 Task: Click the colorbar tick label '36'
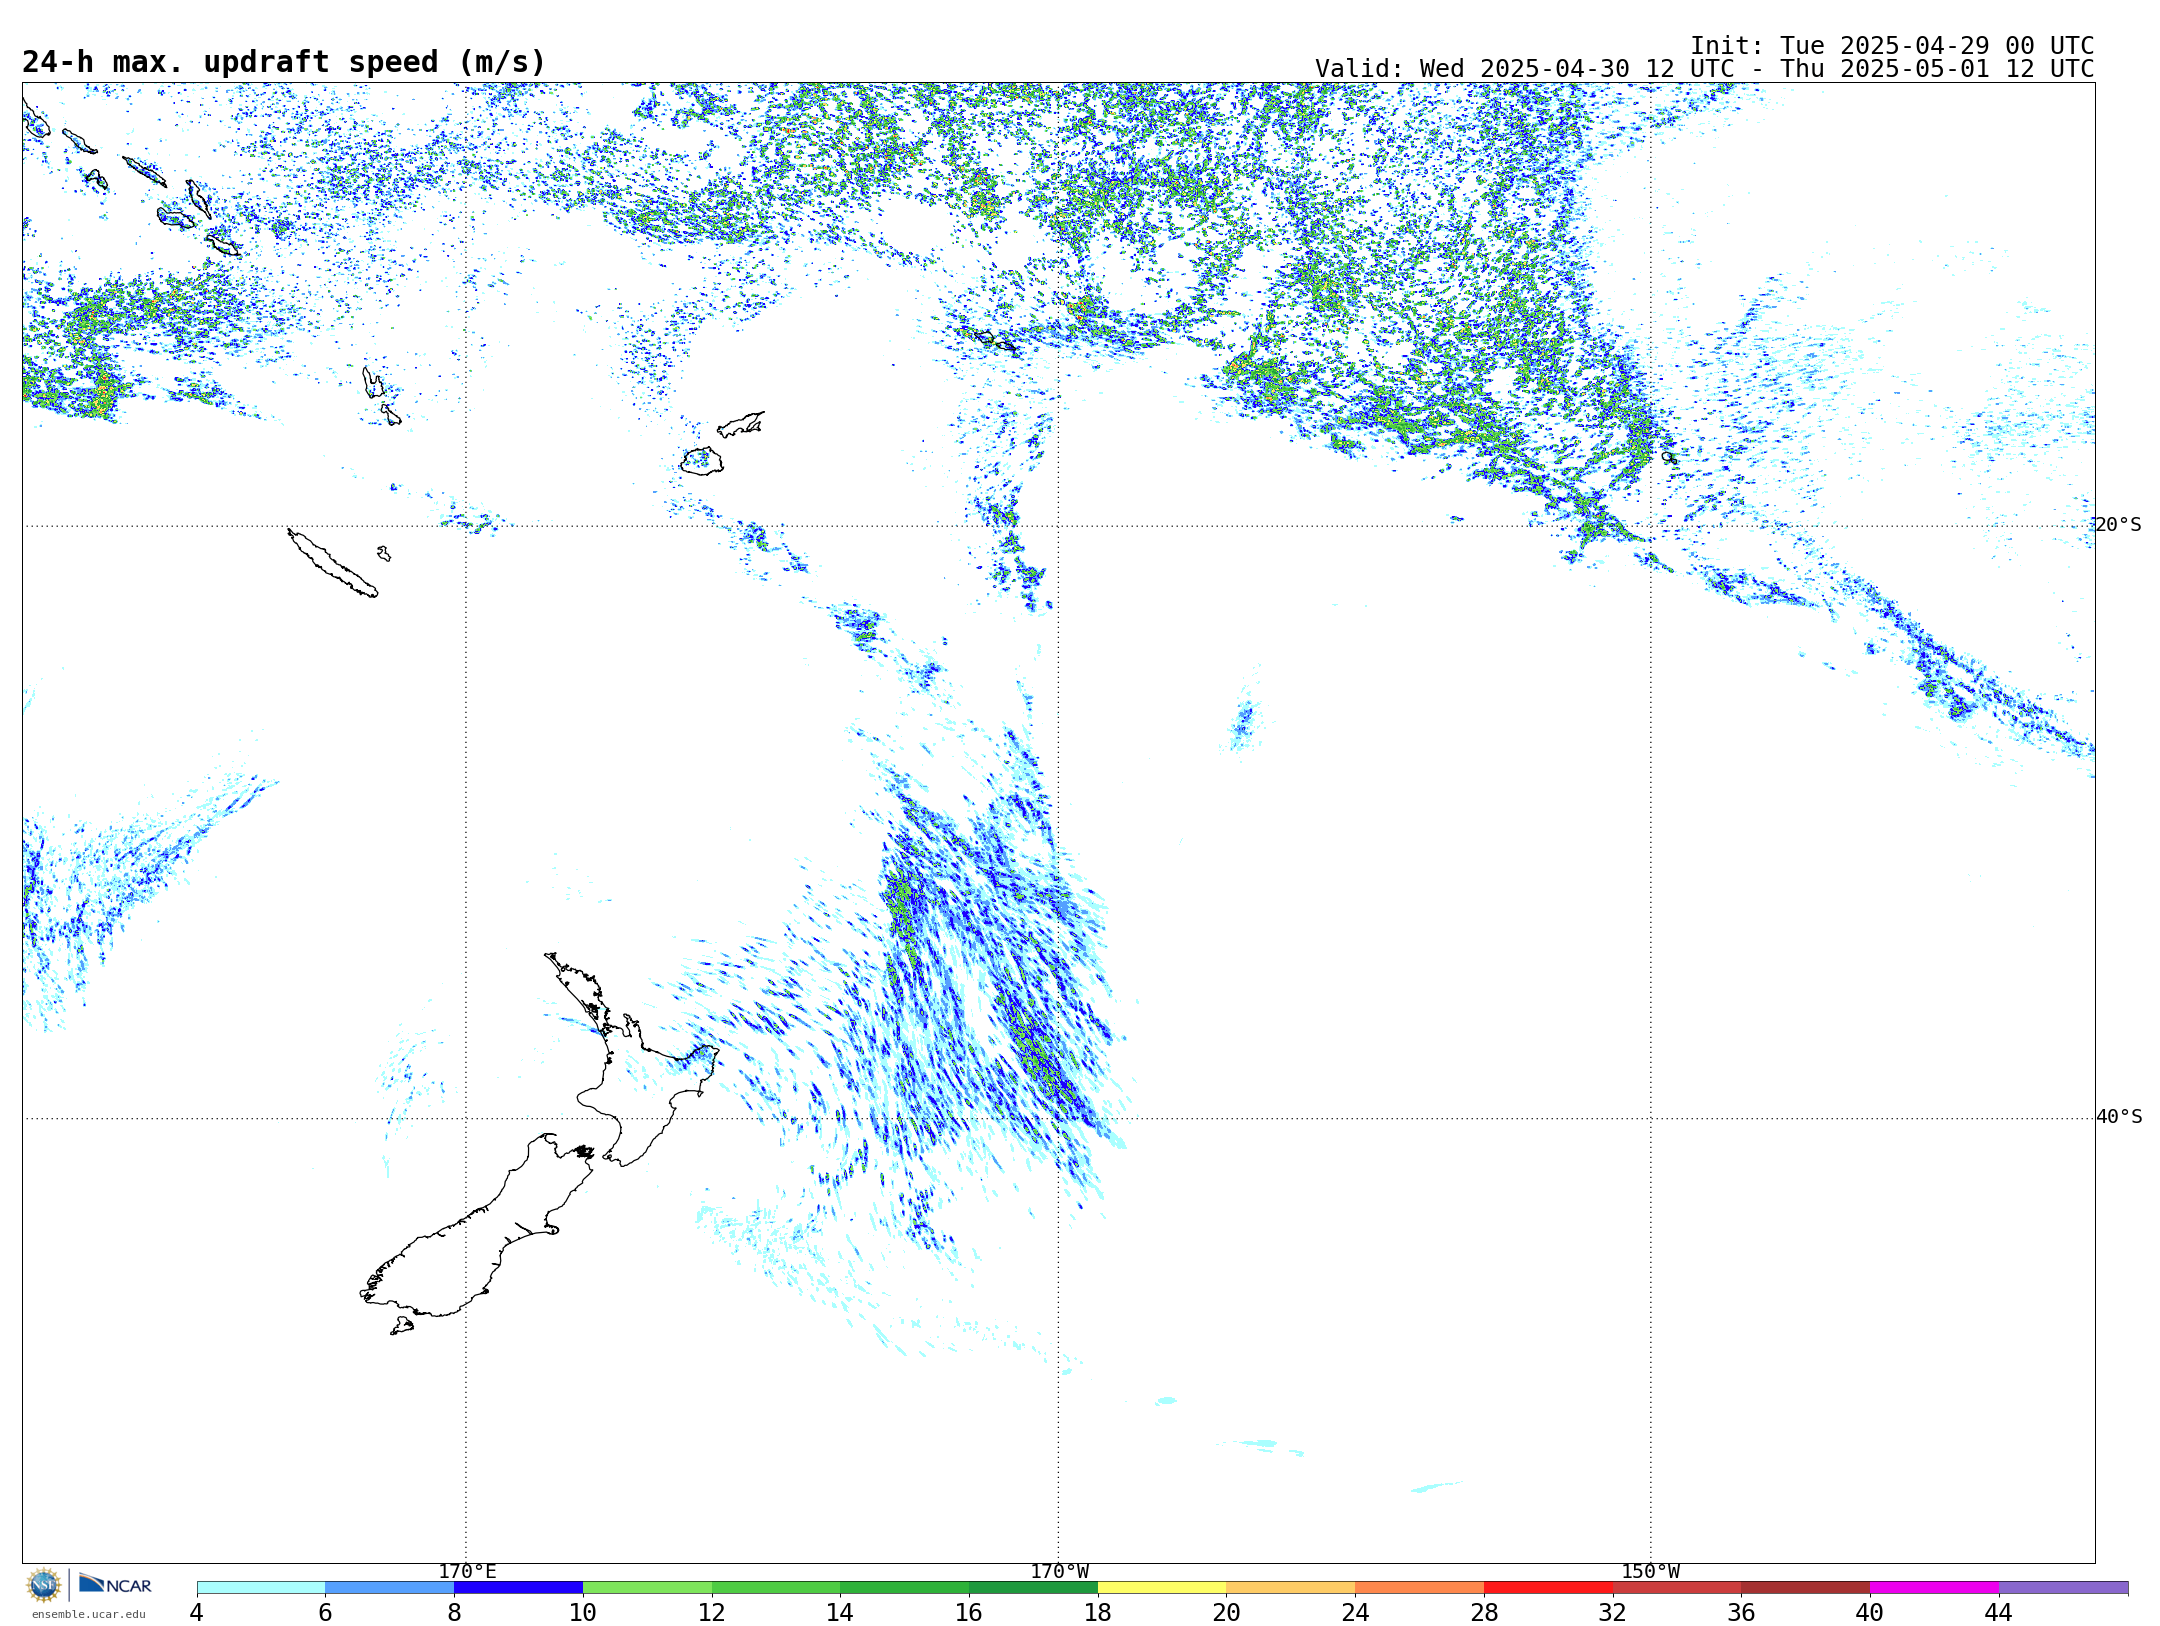[x=1741, y=1613]
